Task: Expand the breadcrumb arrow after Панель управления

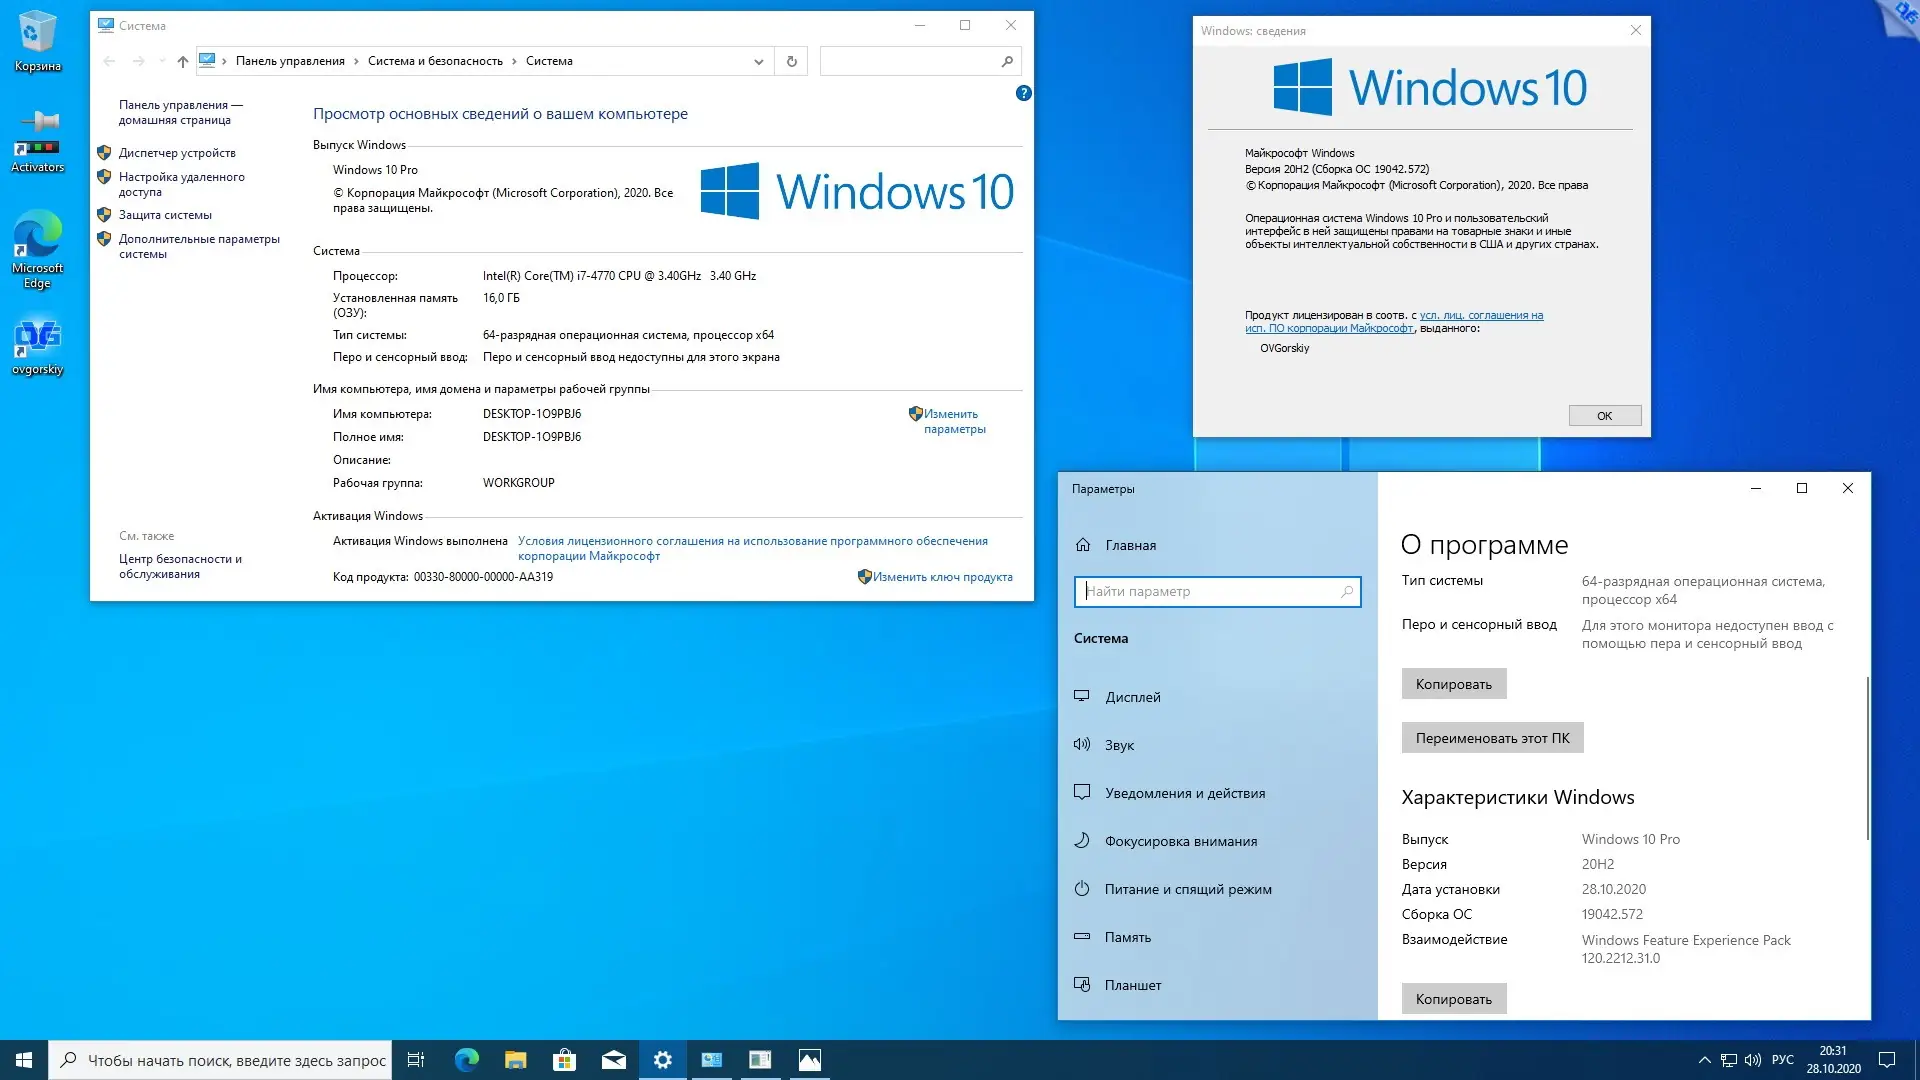Action: [x=356, y=61]
